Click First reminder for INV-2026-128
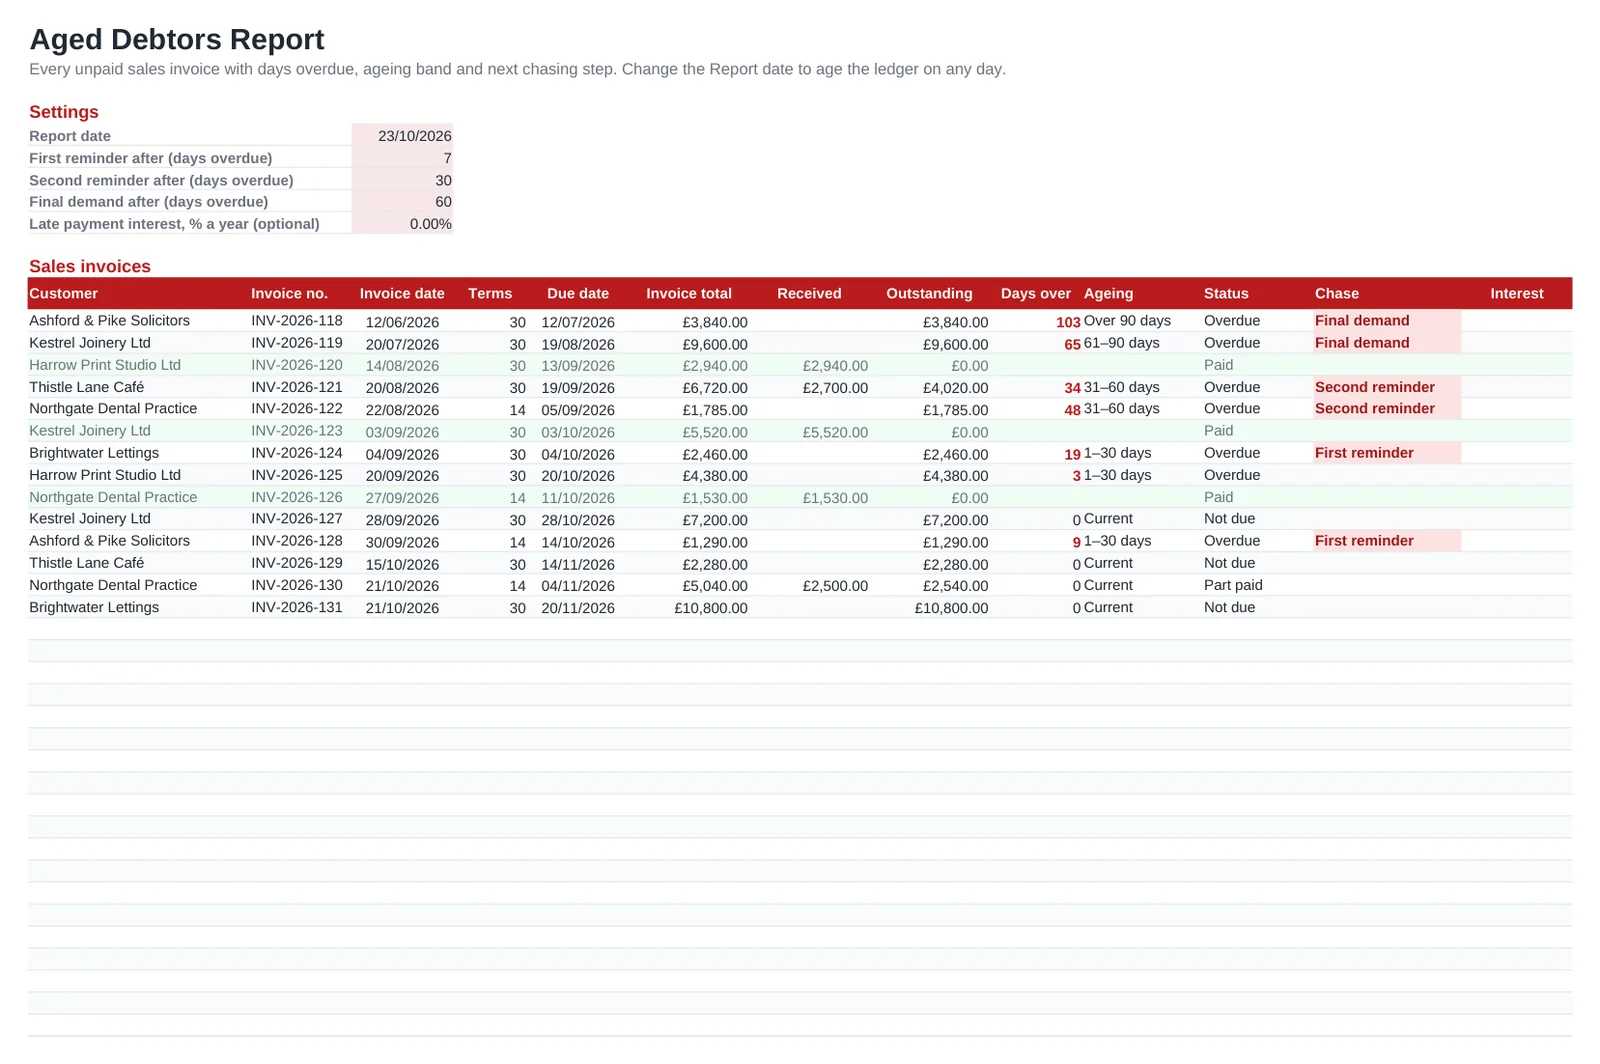The width and height of the screenshot is (1600, 1064). (x=1387, y=541)
